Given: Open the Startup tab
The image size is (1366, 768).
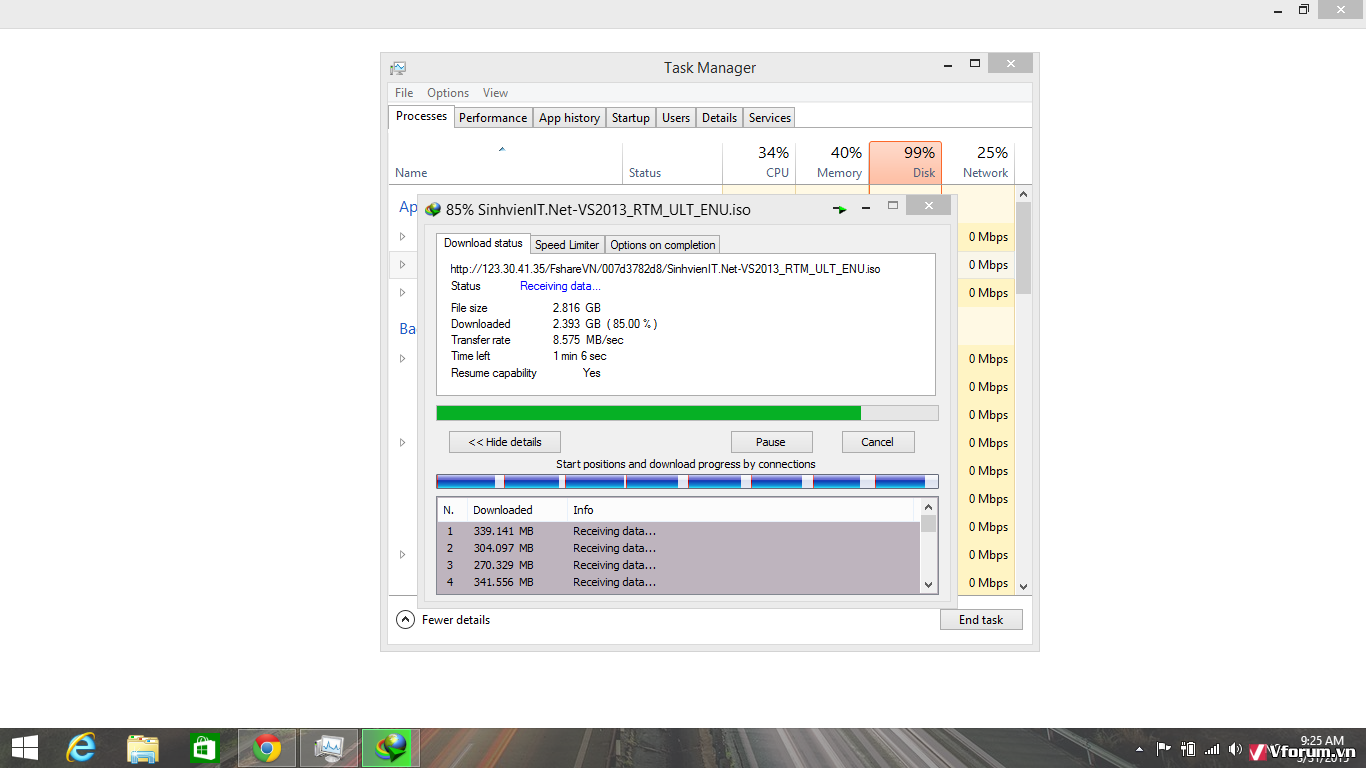Looking at the screenshot, I should point(631,118).
